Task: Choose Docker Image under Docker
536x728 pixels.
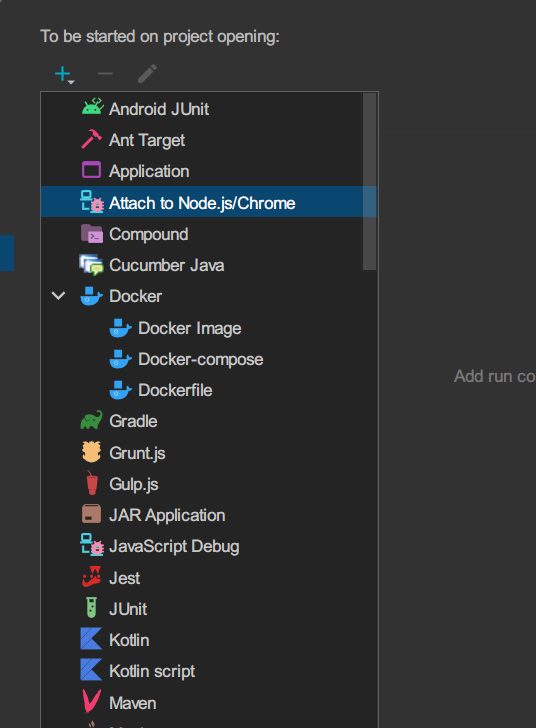Action: coord(190,329)
